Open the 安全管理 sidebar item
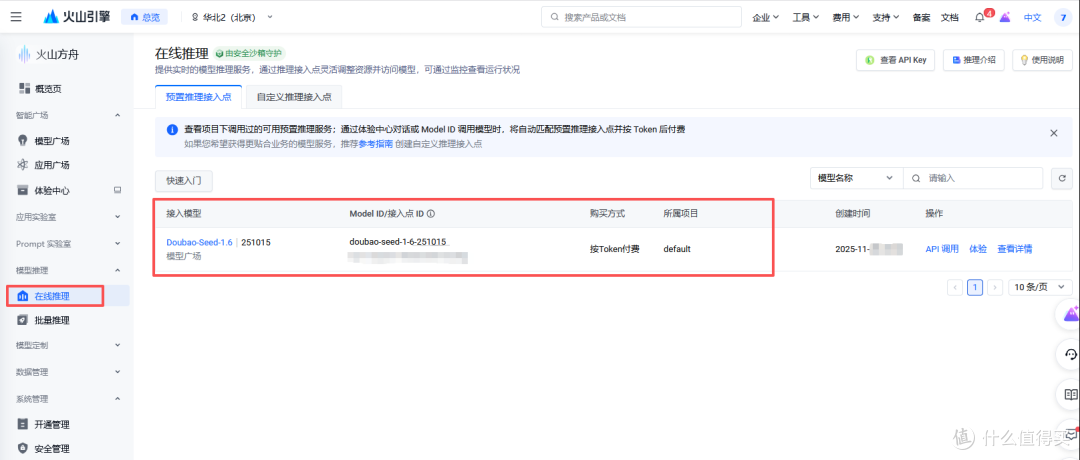The image size is (1080, 460). 45,449
